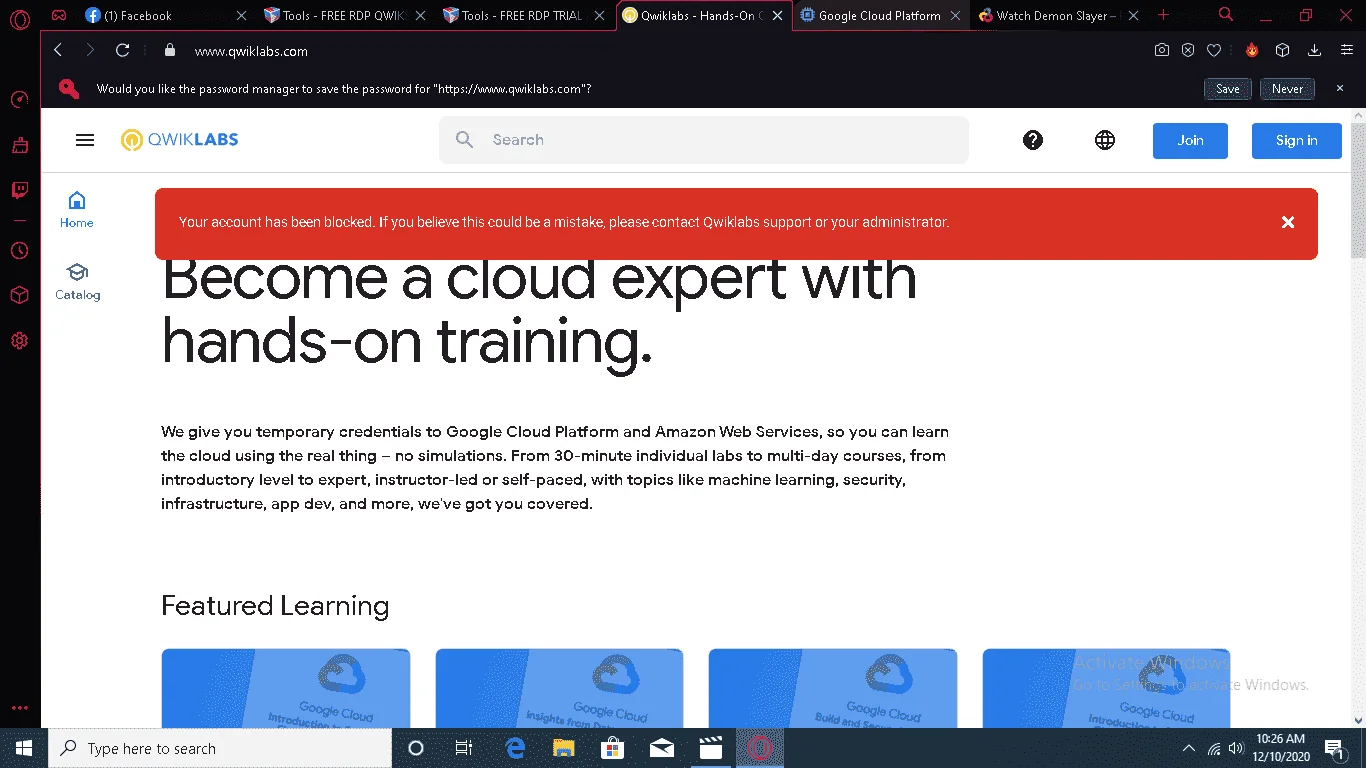The image size is (1366, 768).
Task: Go forward to next page
Action: click(x=90, y=50)
